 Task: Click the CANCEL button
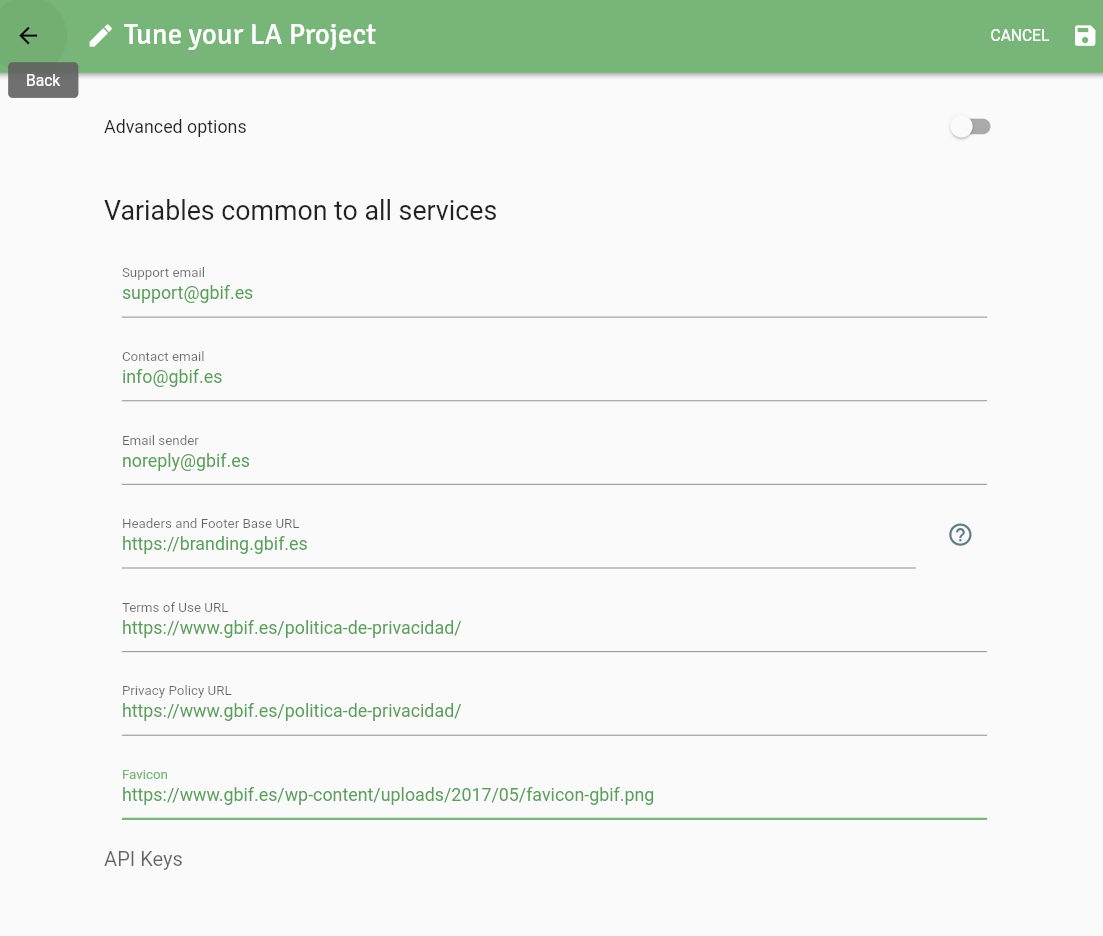1019,36
